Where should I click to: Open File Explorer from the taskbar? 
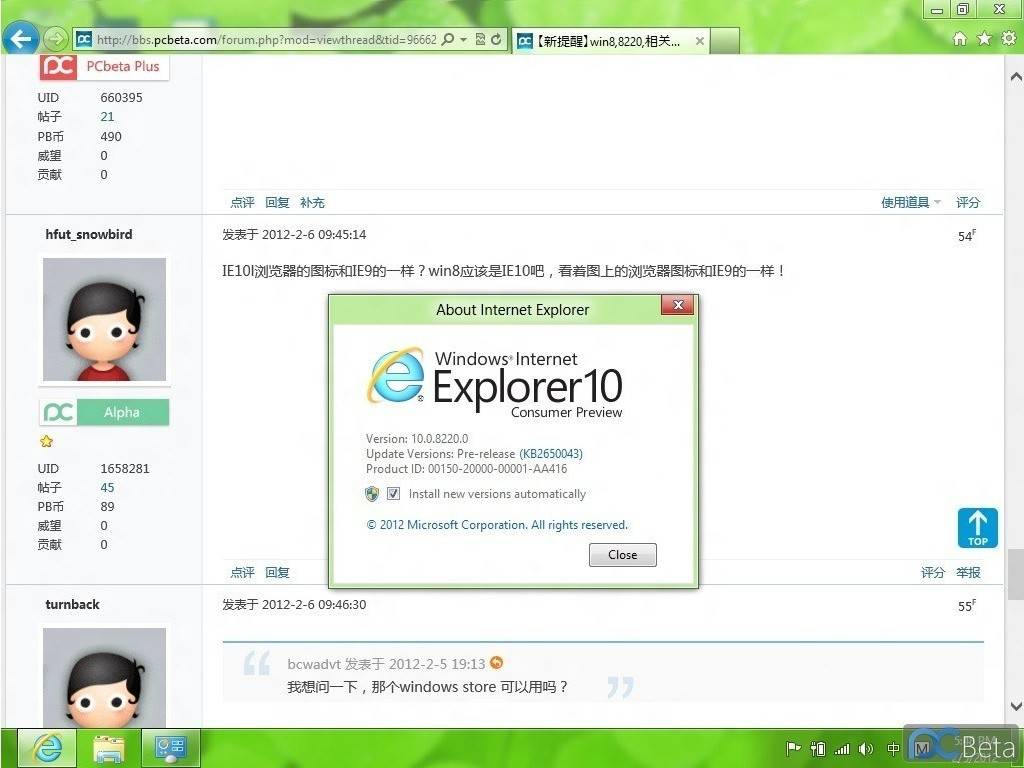point(109,747)
